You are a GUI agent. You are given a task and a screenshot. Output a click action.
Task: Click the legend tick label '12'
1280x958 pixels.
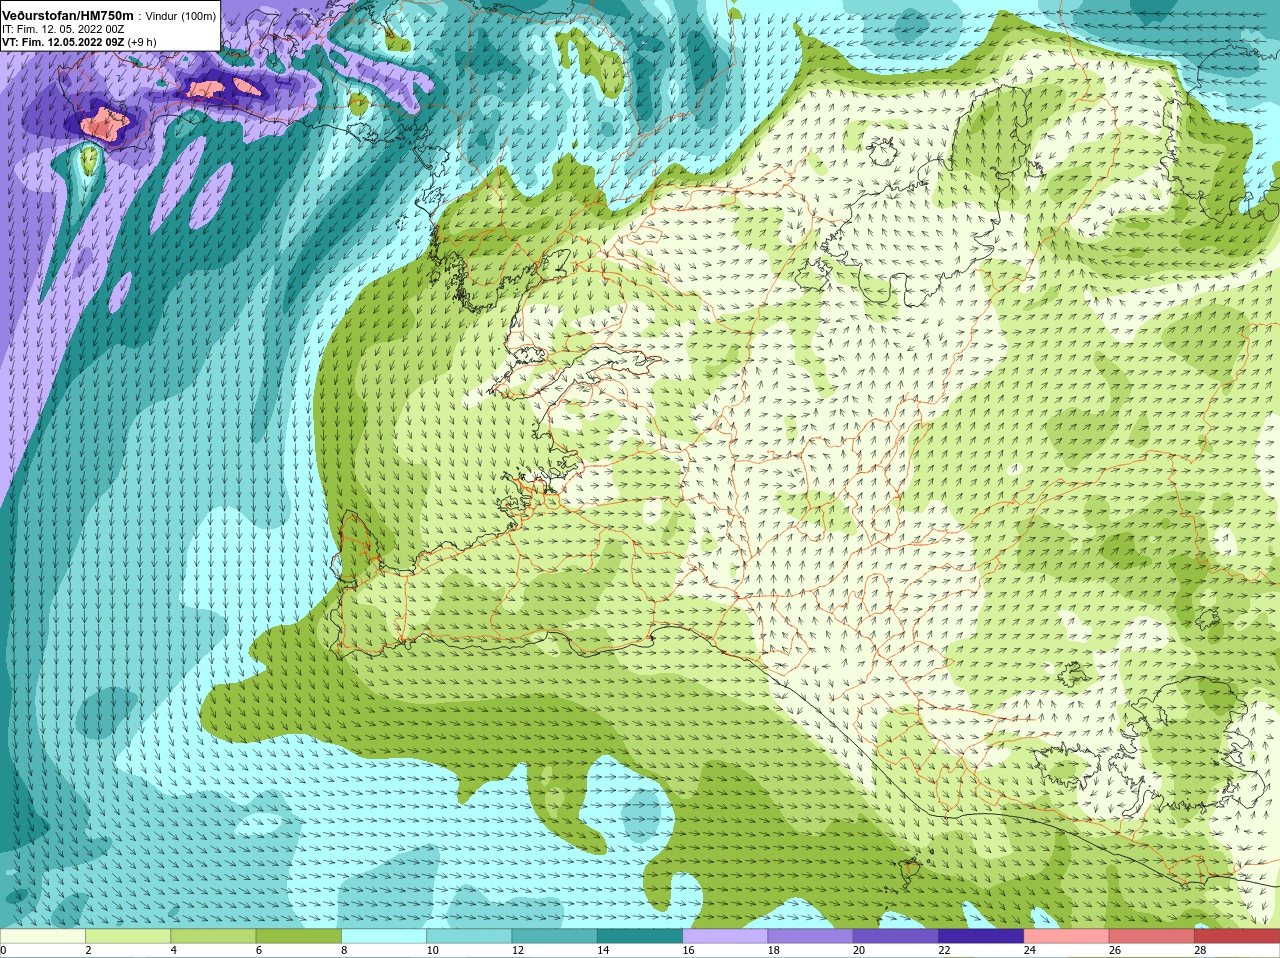pyautogui.click(x=518, y=950)
